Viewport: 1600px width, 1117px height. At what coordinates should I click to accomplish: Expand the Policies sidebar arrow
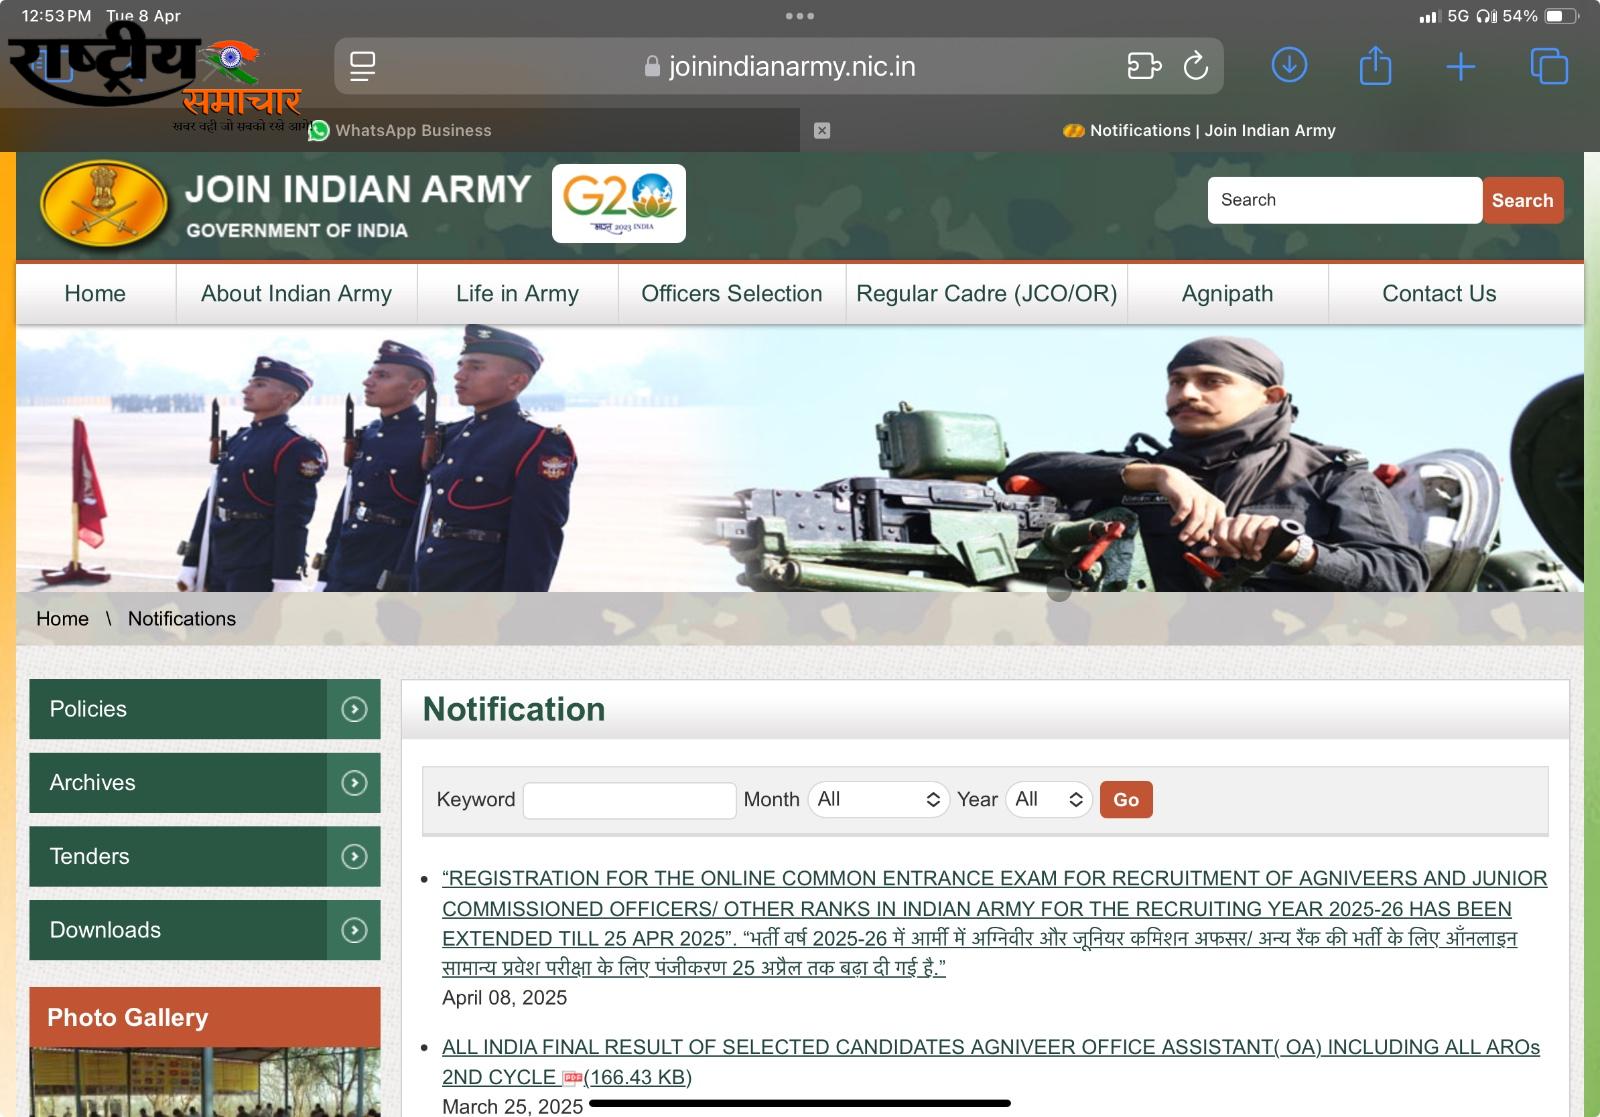(354, 709)
